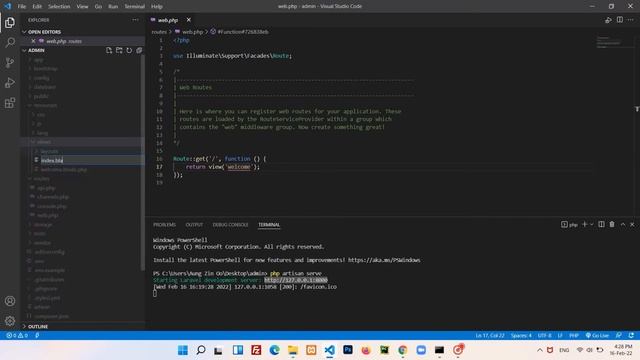Click the Ln 17, Col 22 status item
Image resolution: width=640 pixels, height=360 pixels.
click(x=490, y=335)
